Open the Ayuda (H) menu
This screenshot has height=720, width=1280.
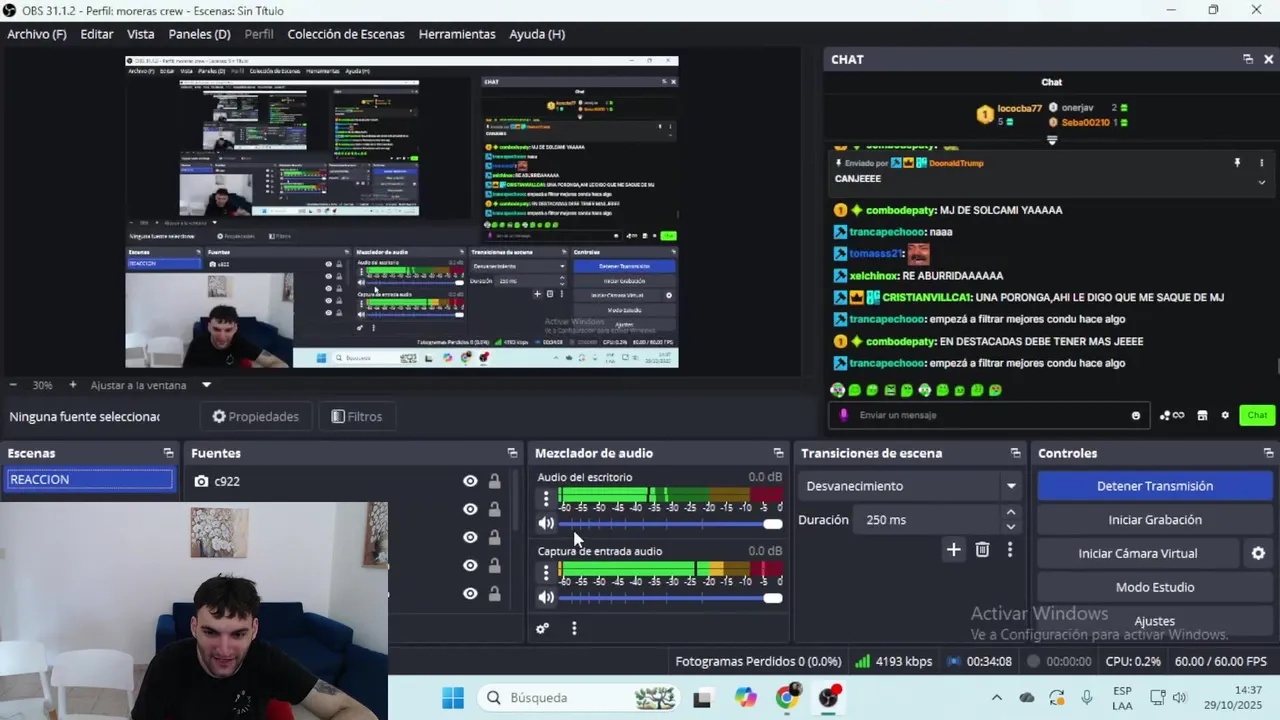537,34
